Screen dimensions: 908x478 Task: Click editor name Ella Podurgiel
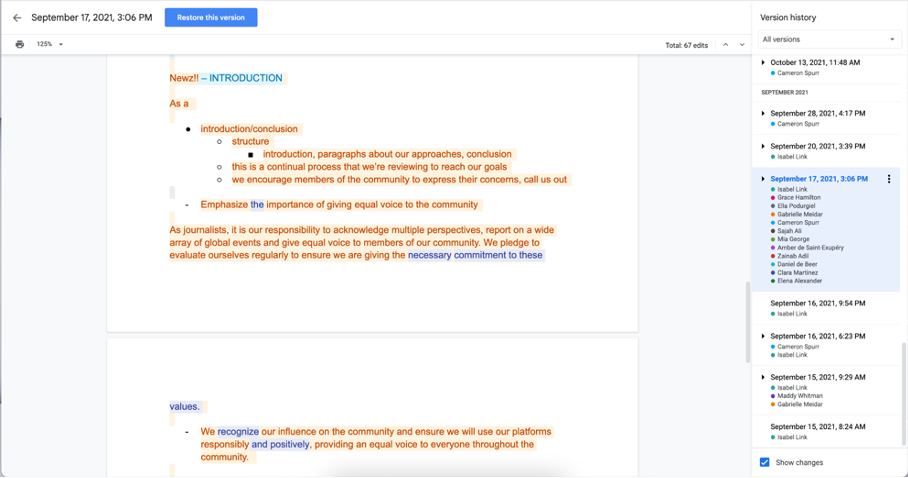click(796, 206)
